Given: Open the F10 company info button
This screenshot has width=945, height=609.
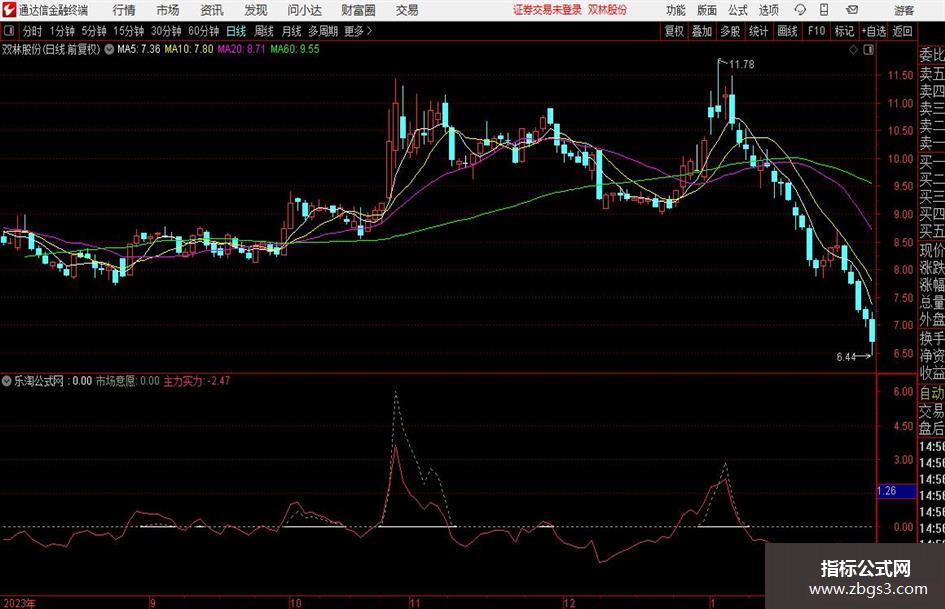Looking at the screenshot, I should point(817,31).
